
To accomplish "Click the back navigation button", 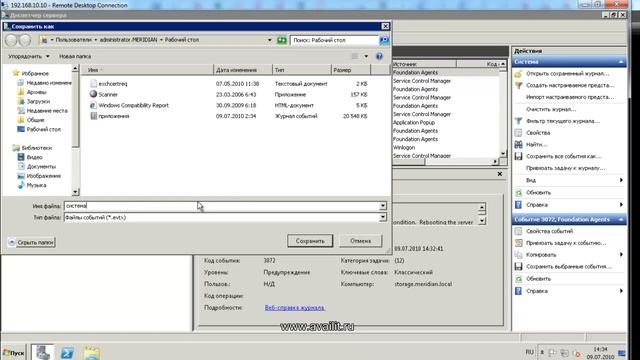I will pos(11,40).
